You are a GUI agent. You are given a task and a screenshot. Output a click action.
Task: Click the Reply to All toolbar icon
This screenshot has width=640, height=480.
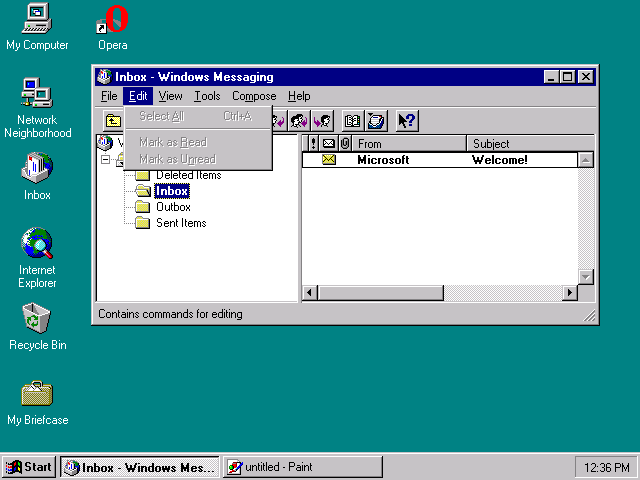click(299, 121)
